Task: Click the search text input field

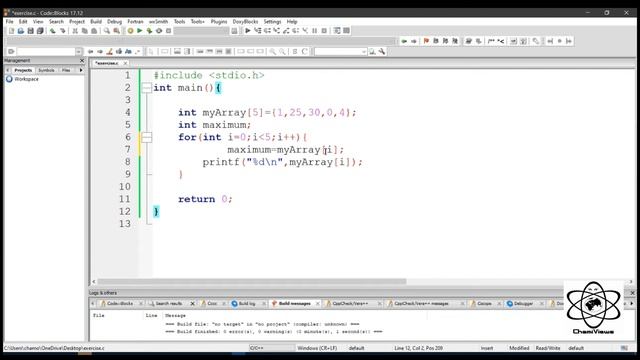Action: coord(46,51)
